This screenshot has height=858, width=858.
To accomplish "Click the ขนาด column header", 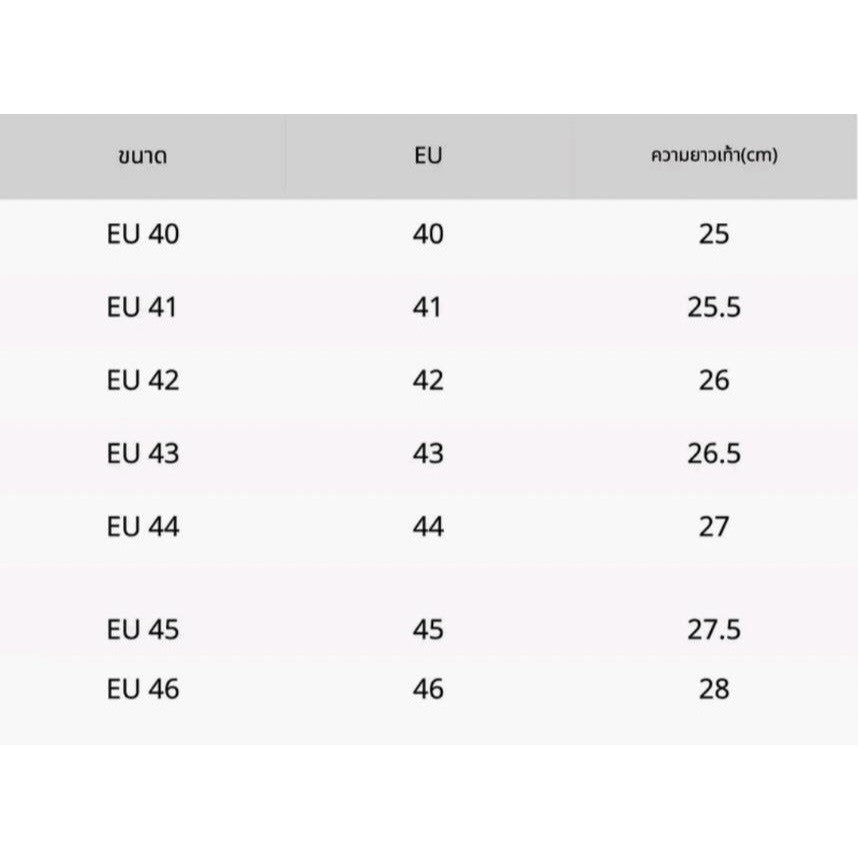I will pos(142,156).
